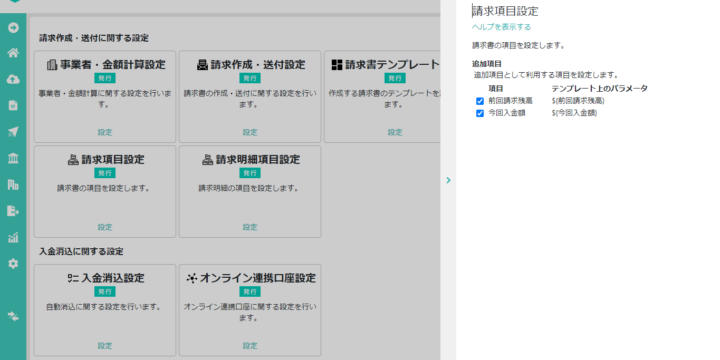Click the 前回請求残高 item label
720x360 pixels.
[x=511, y=101]
